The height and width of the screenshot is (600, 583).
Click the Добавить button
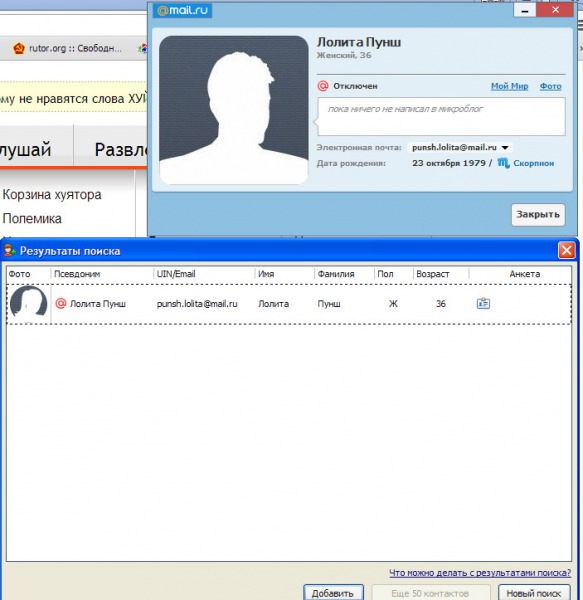click(x=333, y=592)
